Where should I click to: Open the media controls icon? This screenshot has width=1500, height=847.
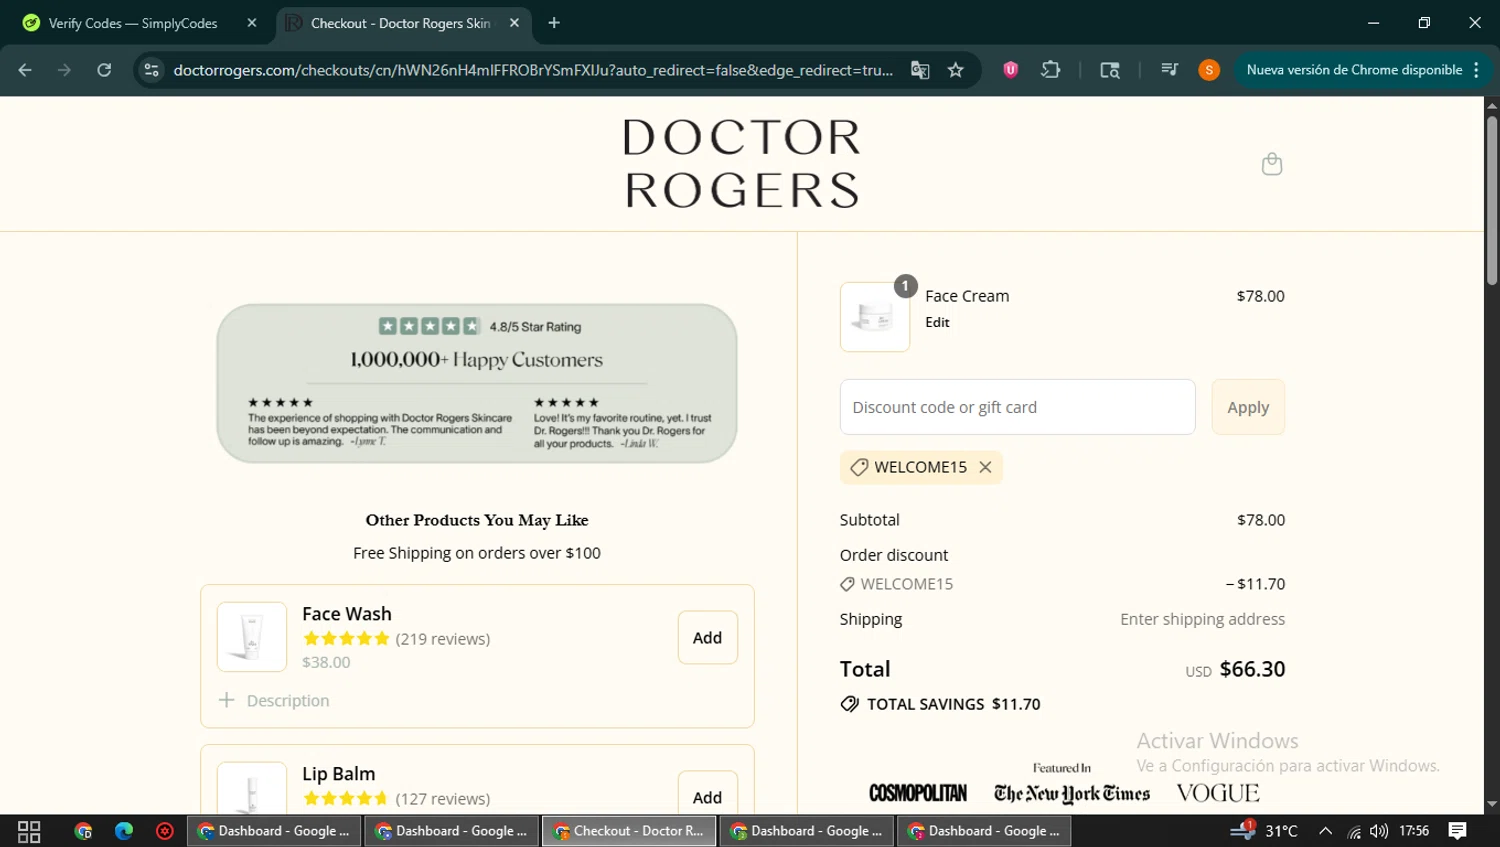click(x=1169, y=70)
